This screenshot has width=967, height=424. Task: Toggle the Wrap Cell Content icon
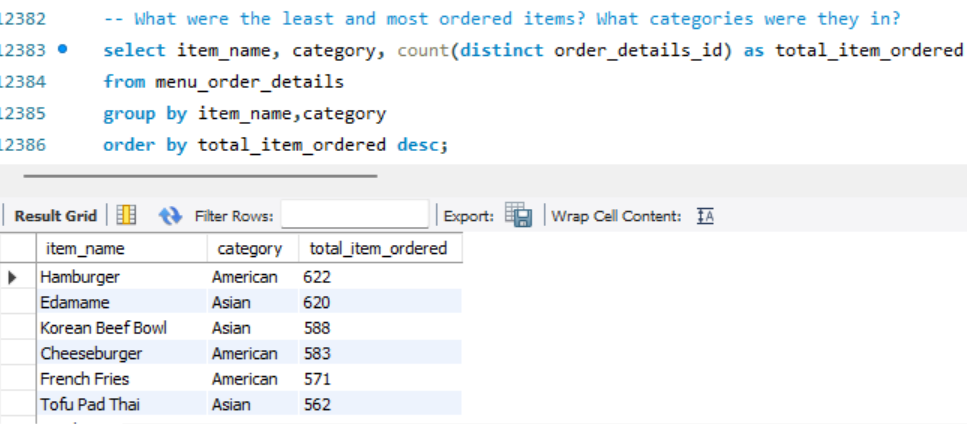click(705, 216)
